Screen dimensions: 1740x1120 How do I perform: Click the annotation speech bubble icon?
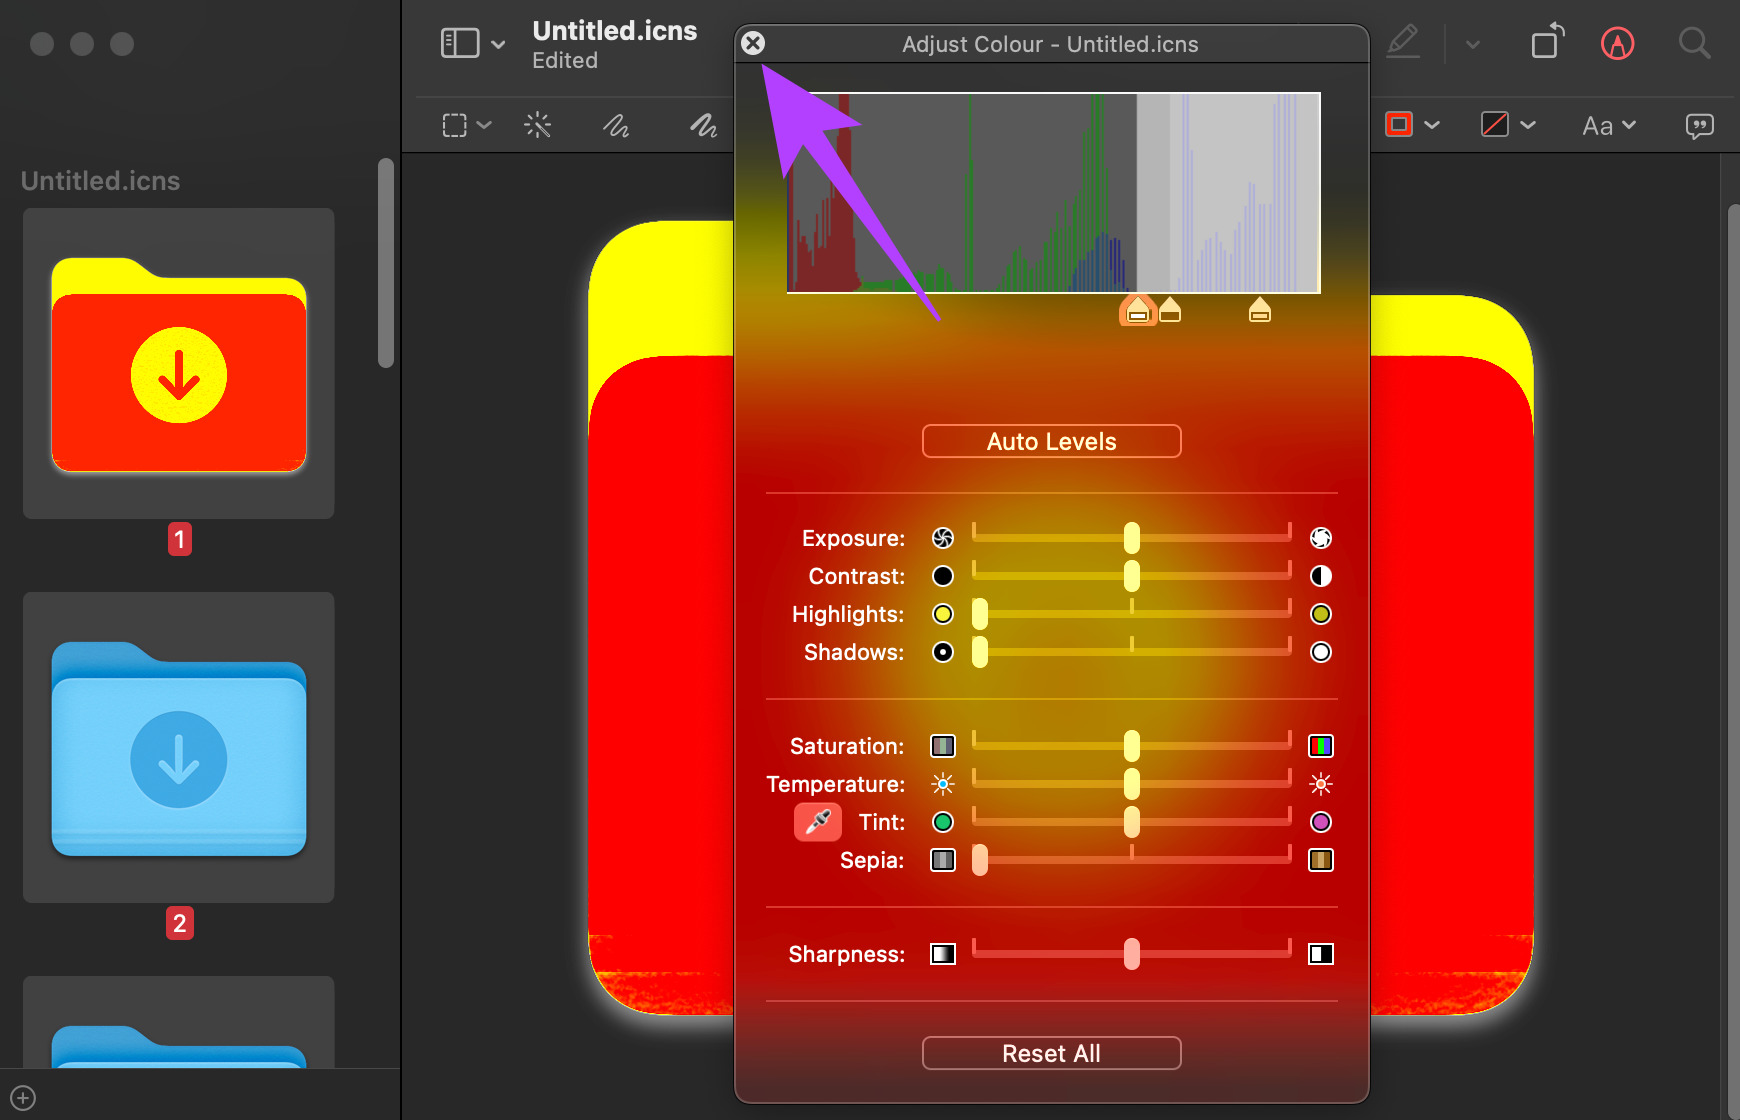click(1699, 125)
